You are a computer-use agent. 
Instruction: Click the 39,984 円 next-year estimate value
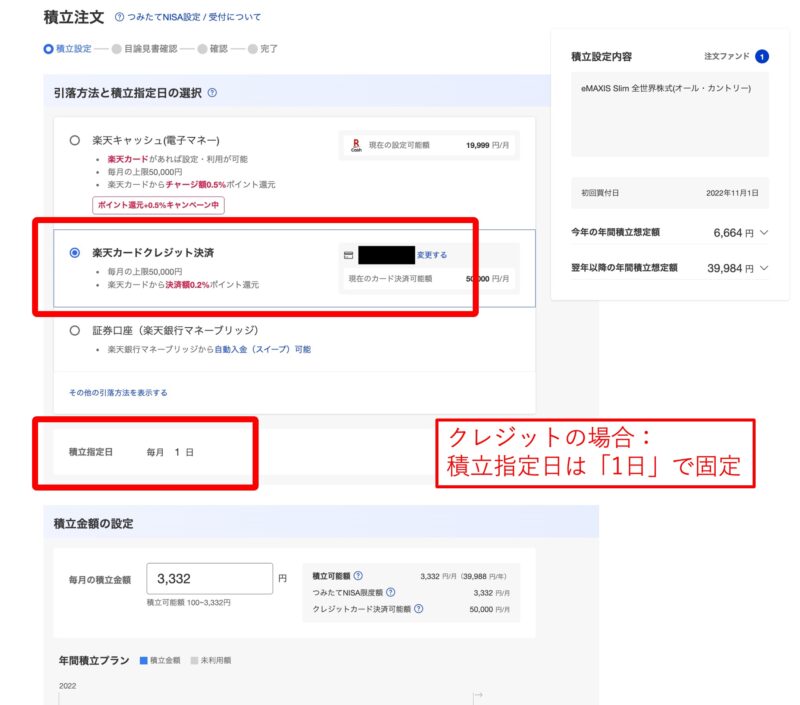730,268
